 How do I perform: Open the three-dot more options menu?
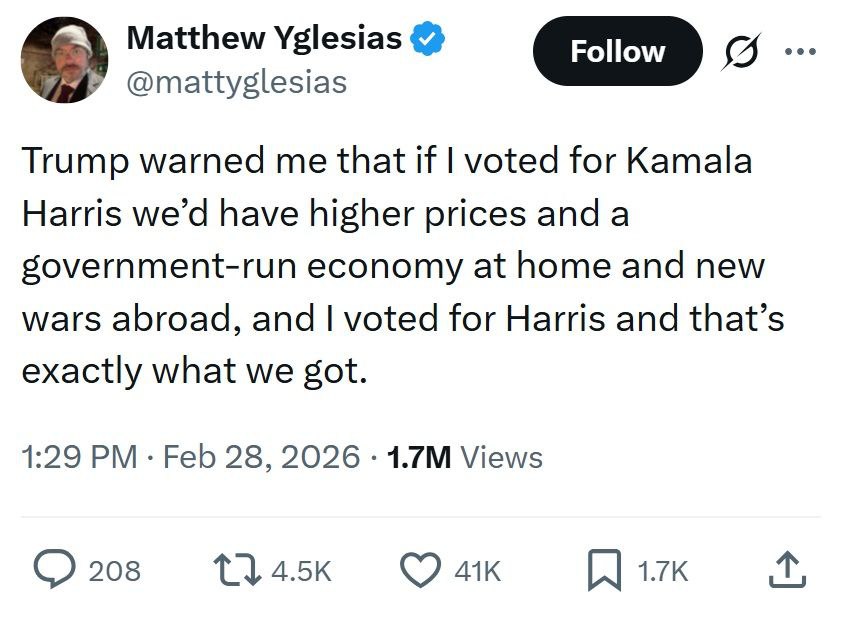(801, 52)
